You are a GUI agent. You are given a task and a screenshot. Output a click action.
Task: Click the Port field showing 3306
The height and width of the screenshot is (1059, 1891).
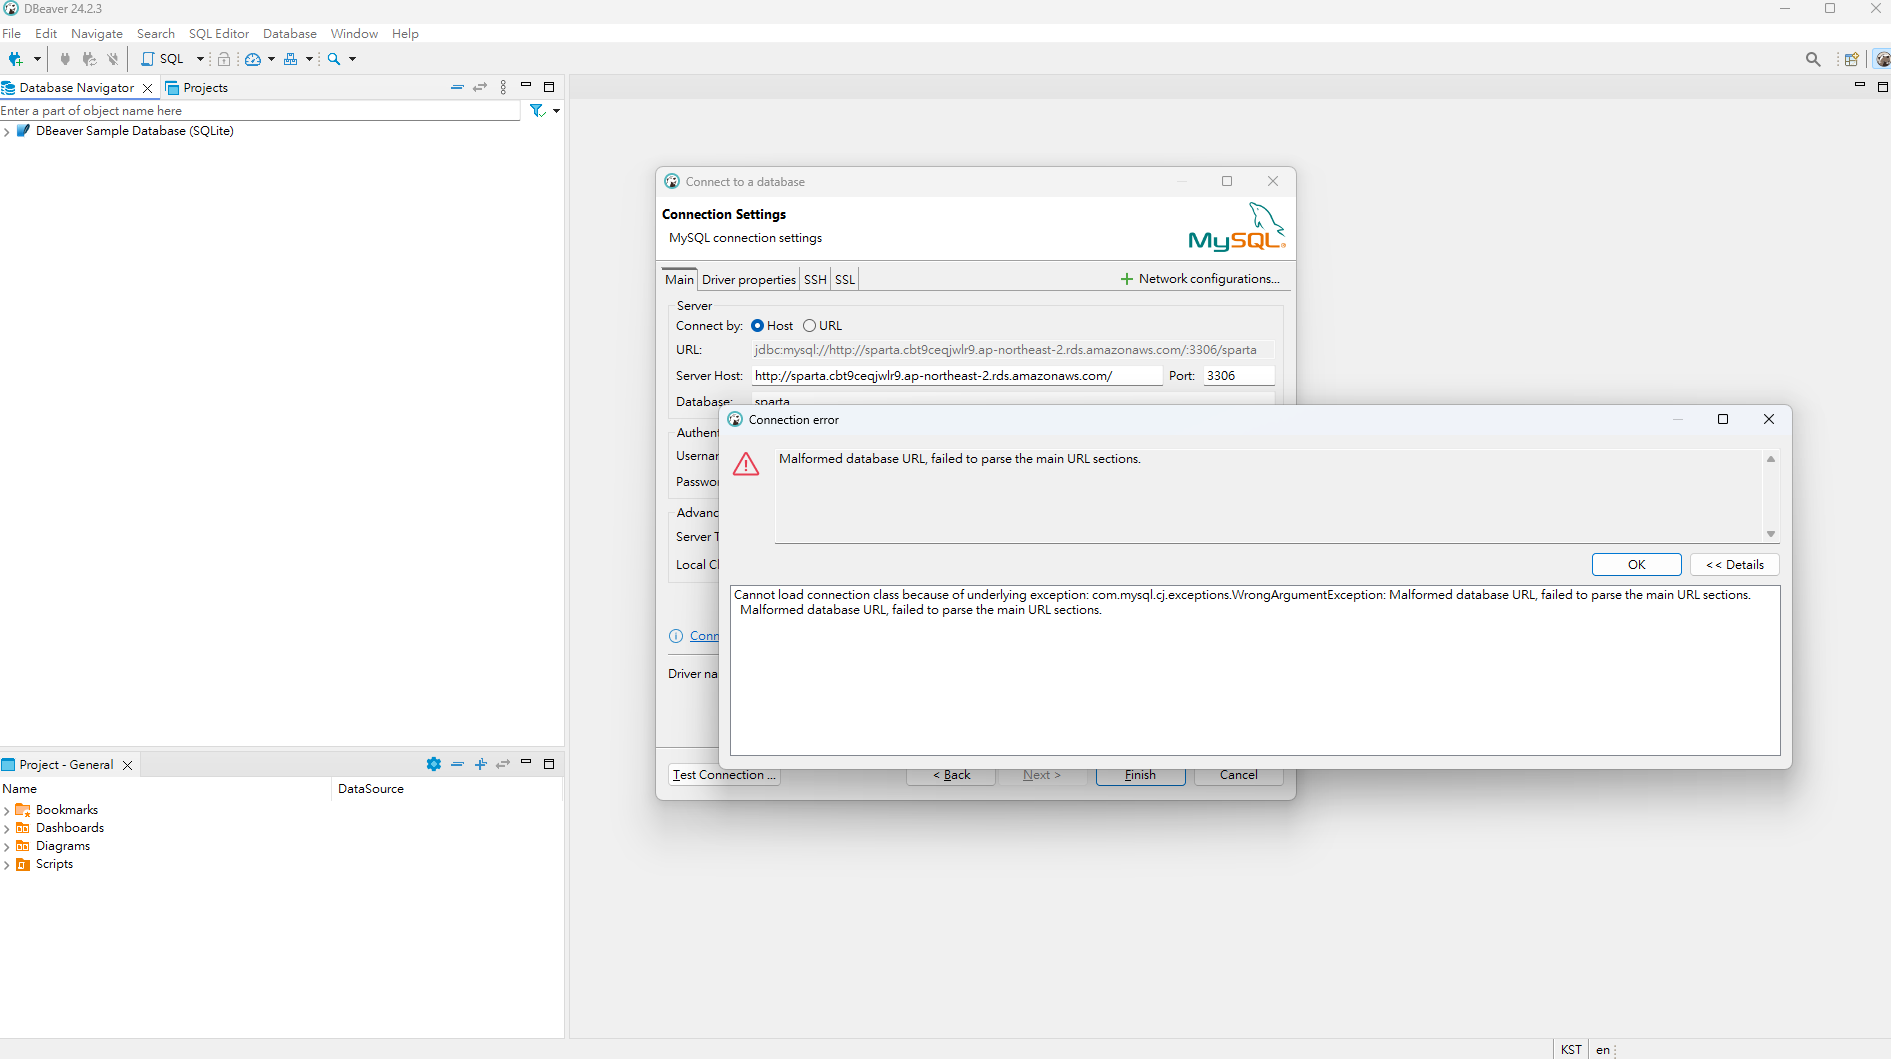(x=1238, y=376)
